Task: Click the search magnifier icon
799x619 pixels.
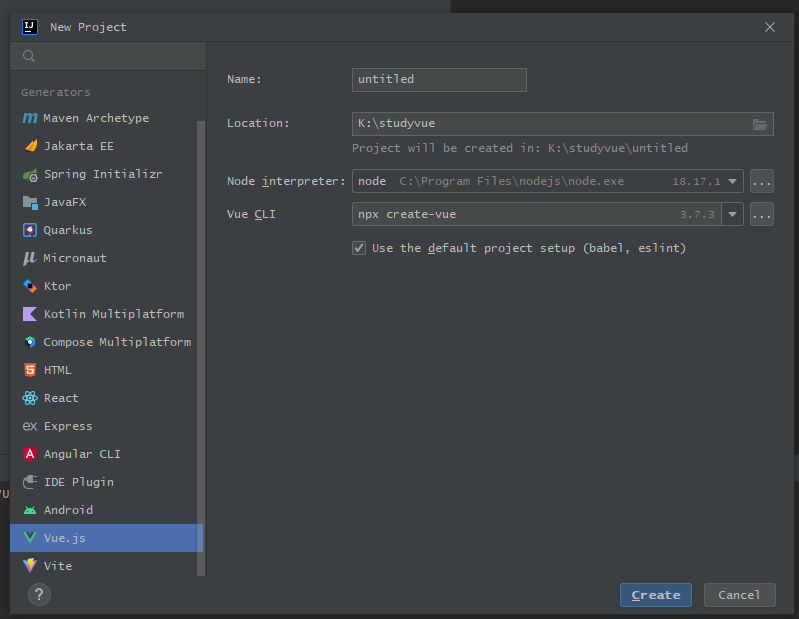Action: point(29,56)
